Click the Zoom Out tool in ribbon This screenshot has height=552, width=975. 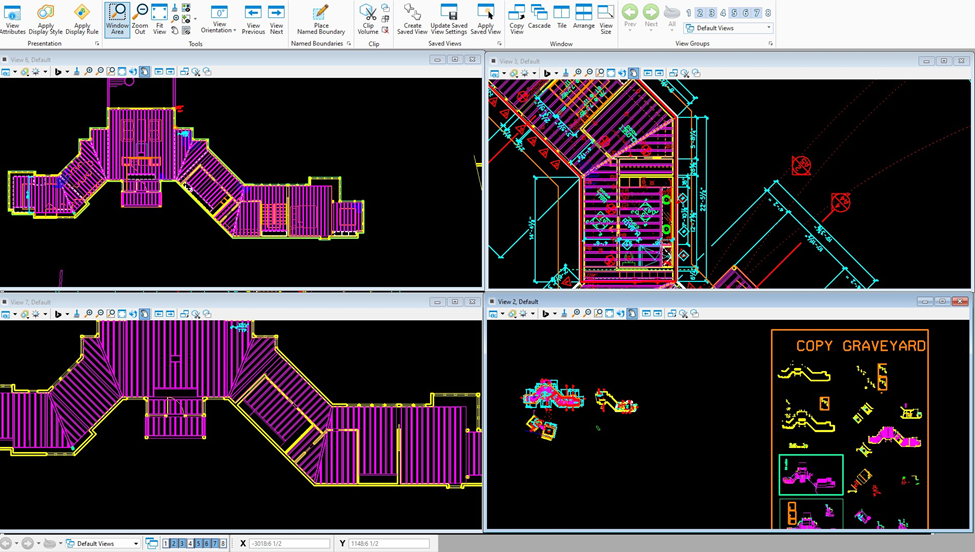pos(140,18)
